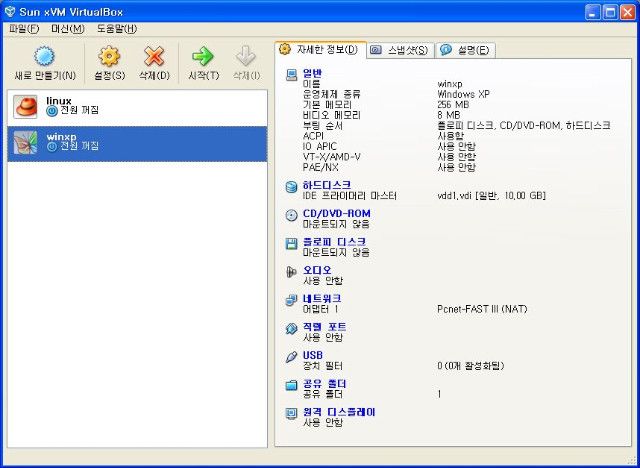Click the 'winxp' name value in General
640x468 pixels.
coord(450,84)
